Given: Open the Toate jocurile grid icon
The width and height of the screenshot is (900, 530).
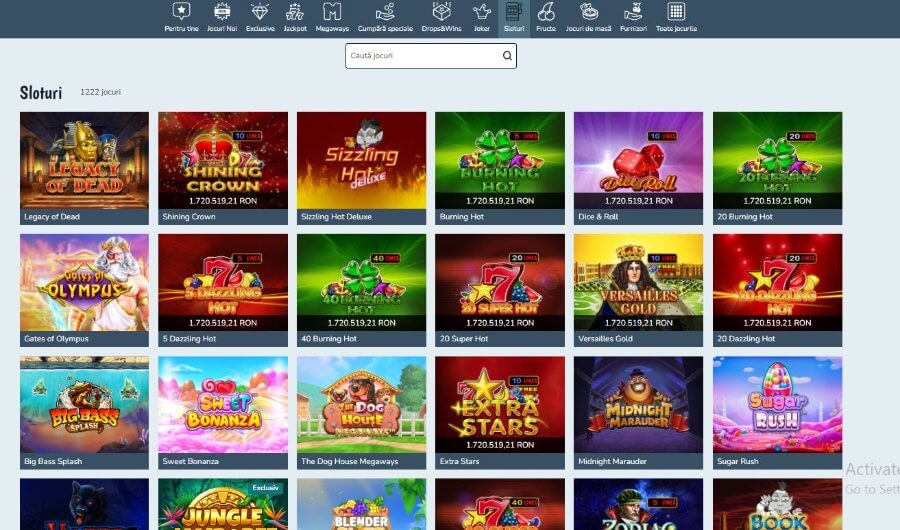Looking at the screenshot, I should (676, 11).
